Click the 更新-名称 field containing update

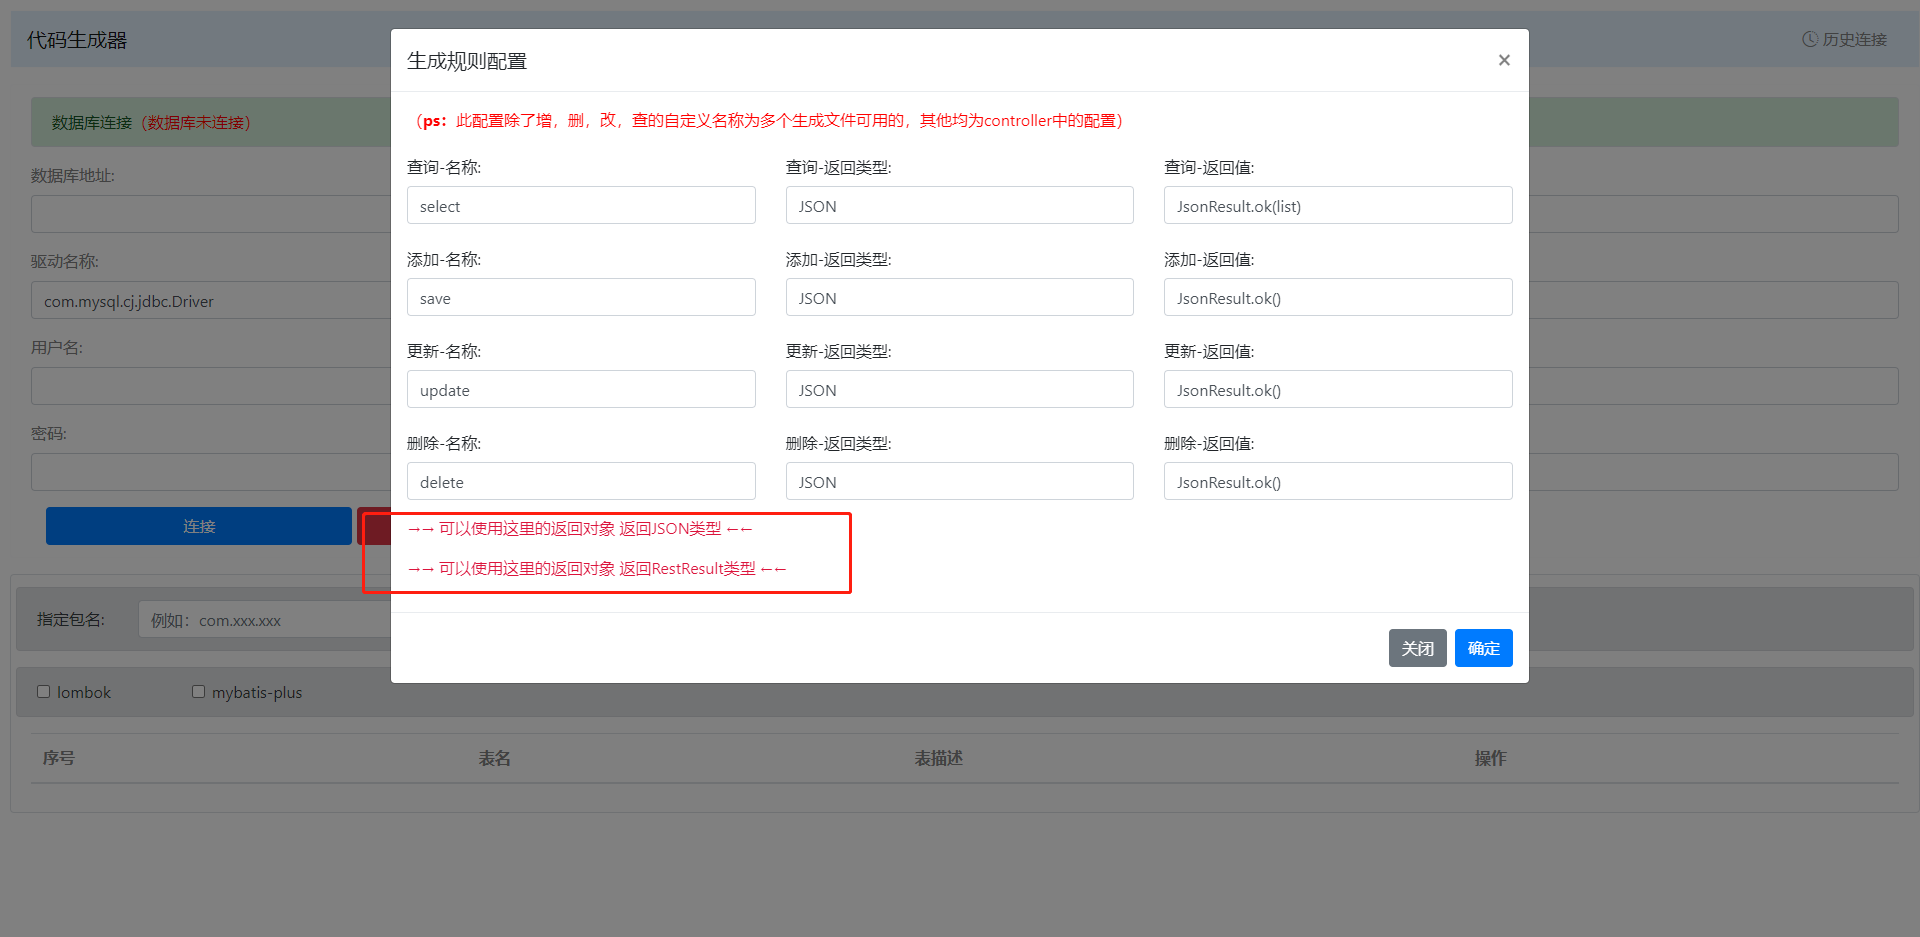581,389
